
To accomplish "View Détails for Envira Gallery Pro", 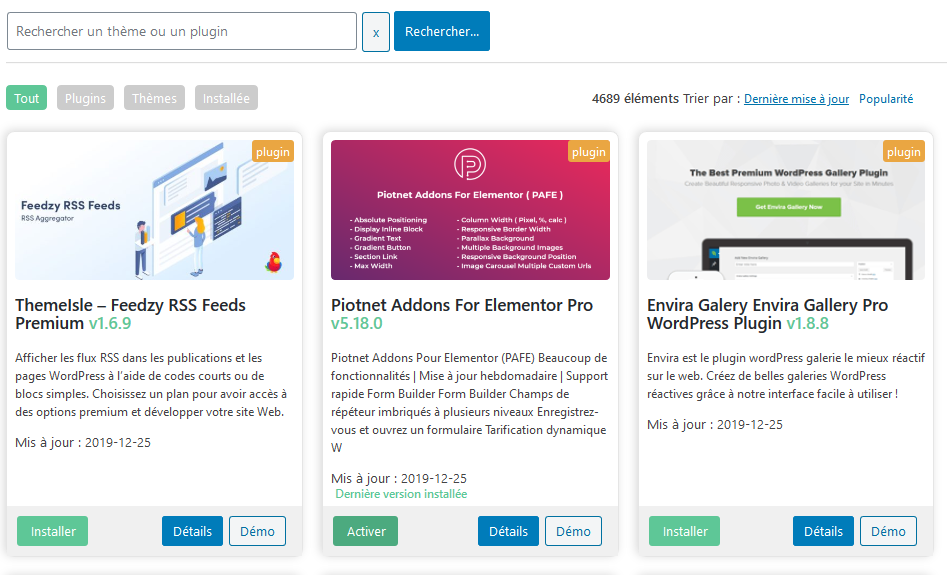I will click(x=823, y=532).
